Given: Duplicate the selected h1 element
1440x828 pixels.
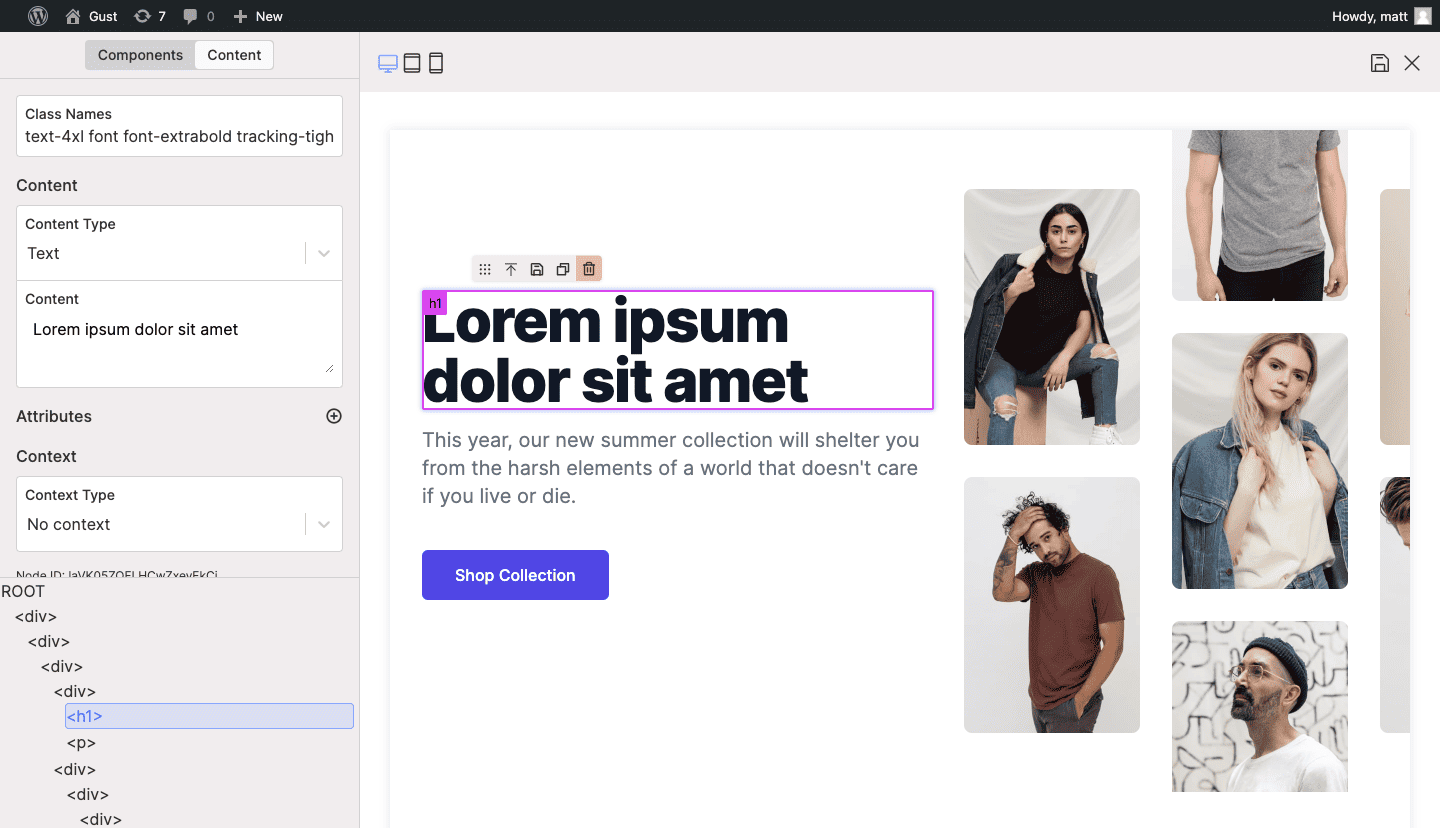Looking at the screenshot, I should pos(563,269).
